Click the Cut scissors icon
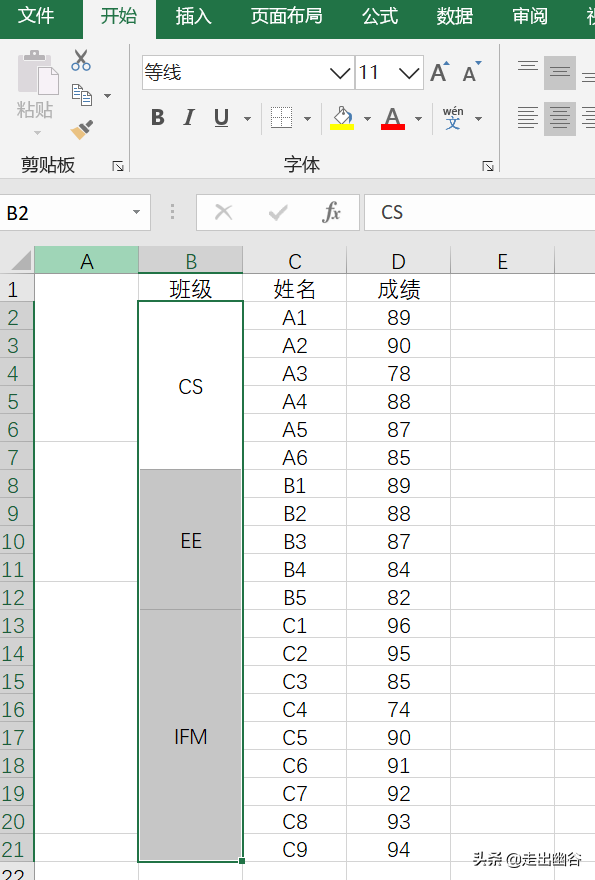 click(81, 60)
